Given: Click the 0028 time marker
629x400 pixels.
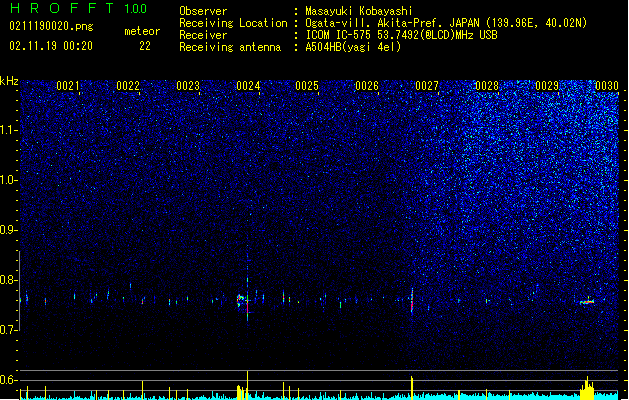Looking at the screenshot, I should [487, 86].
